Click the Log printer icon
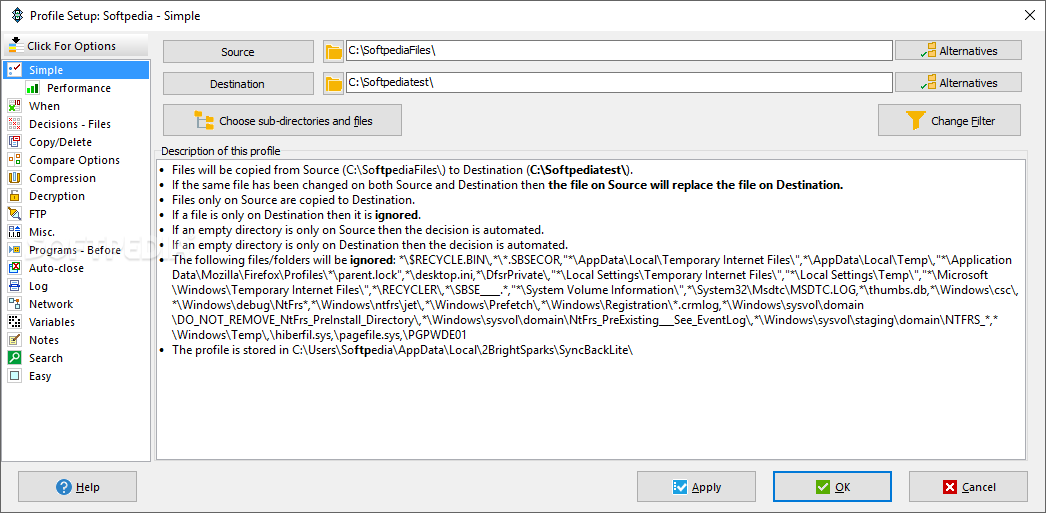The height and width of the screenshot is (513, 1046). tap(14, 286)
